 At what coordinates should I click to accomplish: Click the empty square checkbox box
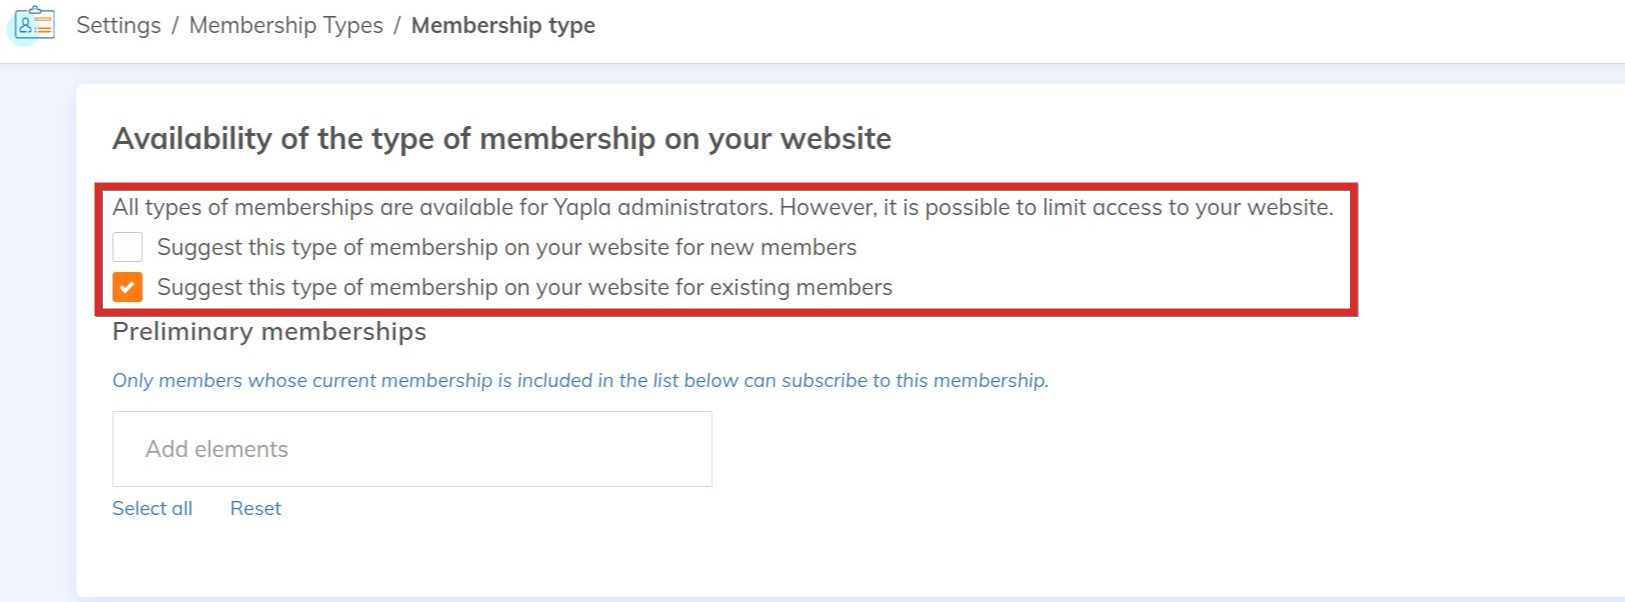(x=128, y=247)
